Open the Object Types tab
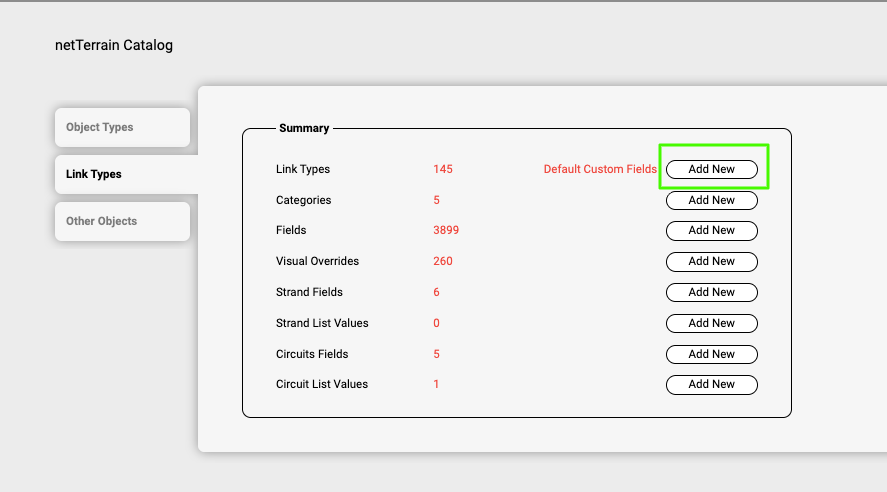The image size is (887, 492). click(x=121, y=127)
